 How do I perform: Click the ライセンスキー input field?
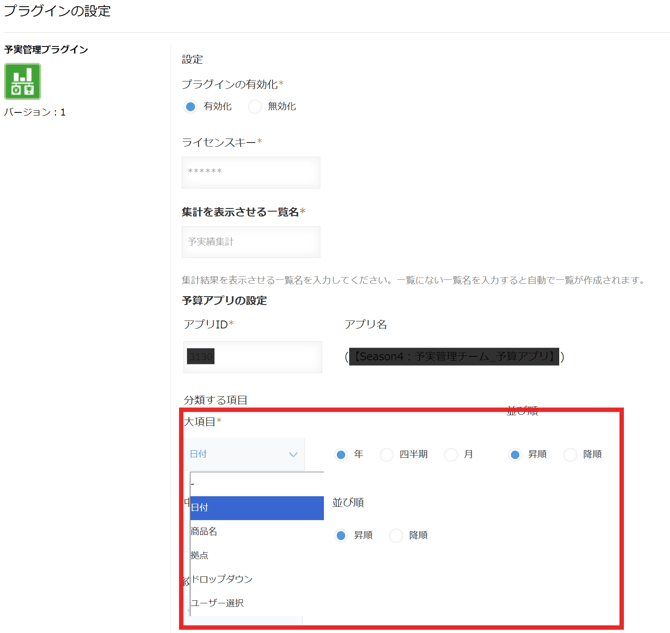[x=251, y=172]
